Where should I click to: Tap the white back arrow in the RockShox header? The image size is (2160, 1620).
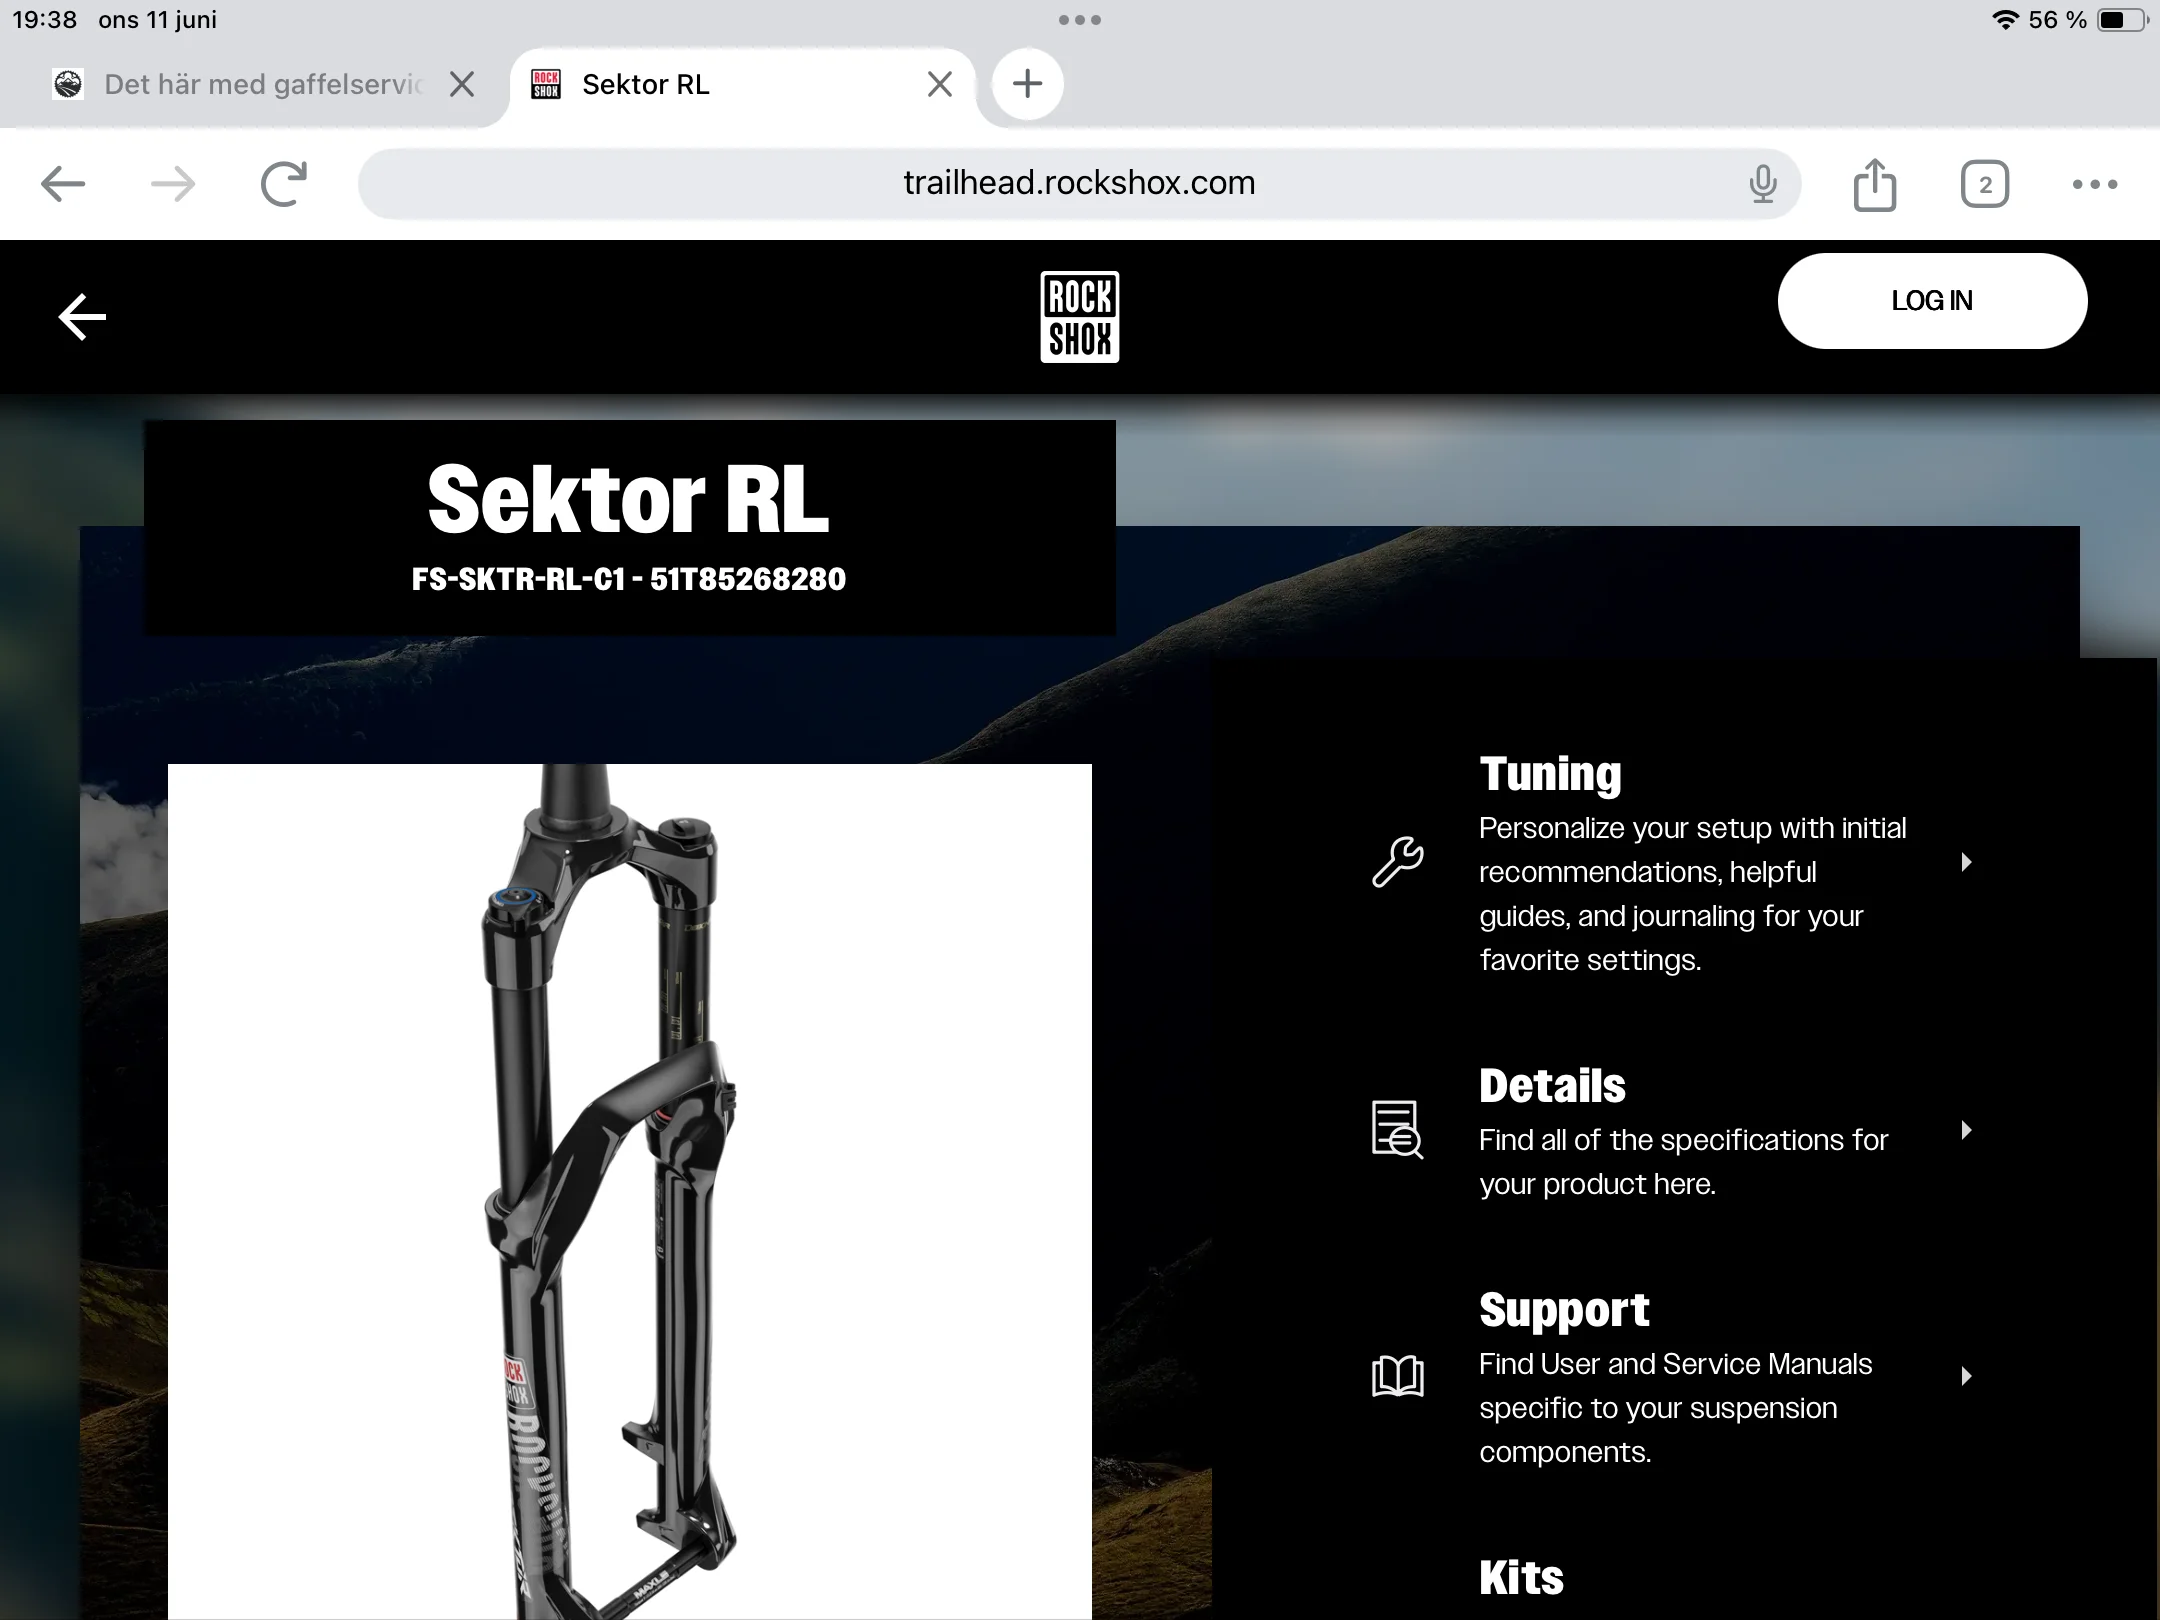point(82,317)
